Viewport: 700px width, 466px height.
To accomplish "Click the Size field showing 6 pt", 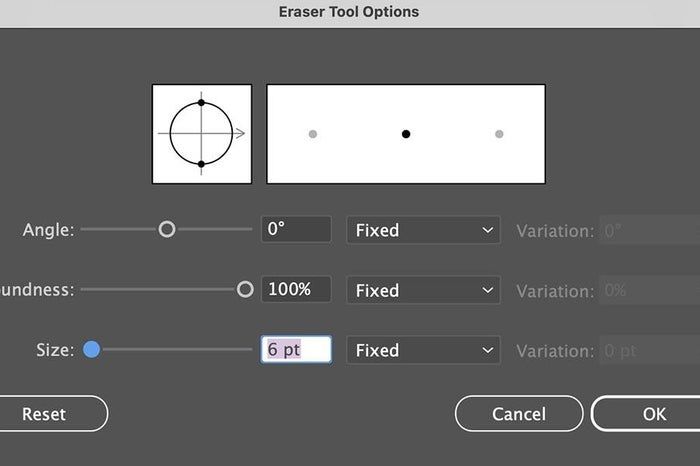I will pos(296,350).
